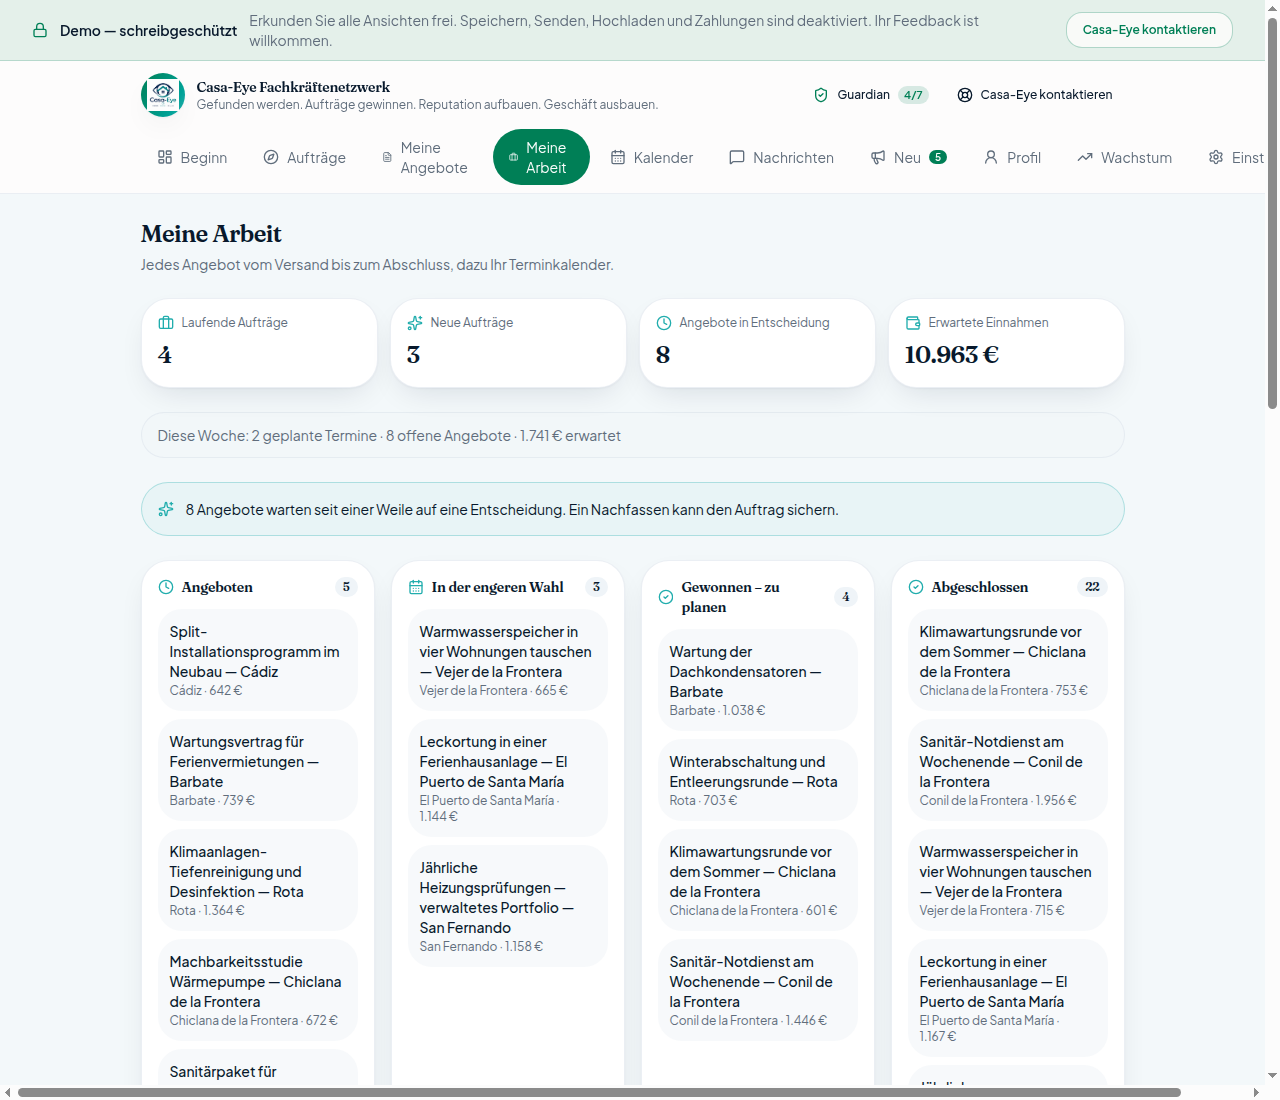Screen dimensions: 1280x1100
Task: Open the Wartungsvertrag für Ferienvermietungen — Barbate card
Action: pyautogui.click(x=258, y=770)
